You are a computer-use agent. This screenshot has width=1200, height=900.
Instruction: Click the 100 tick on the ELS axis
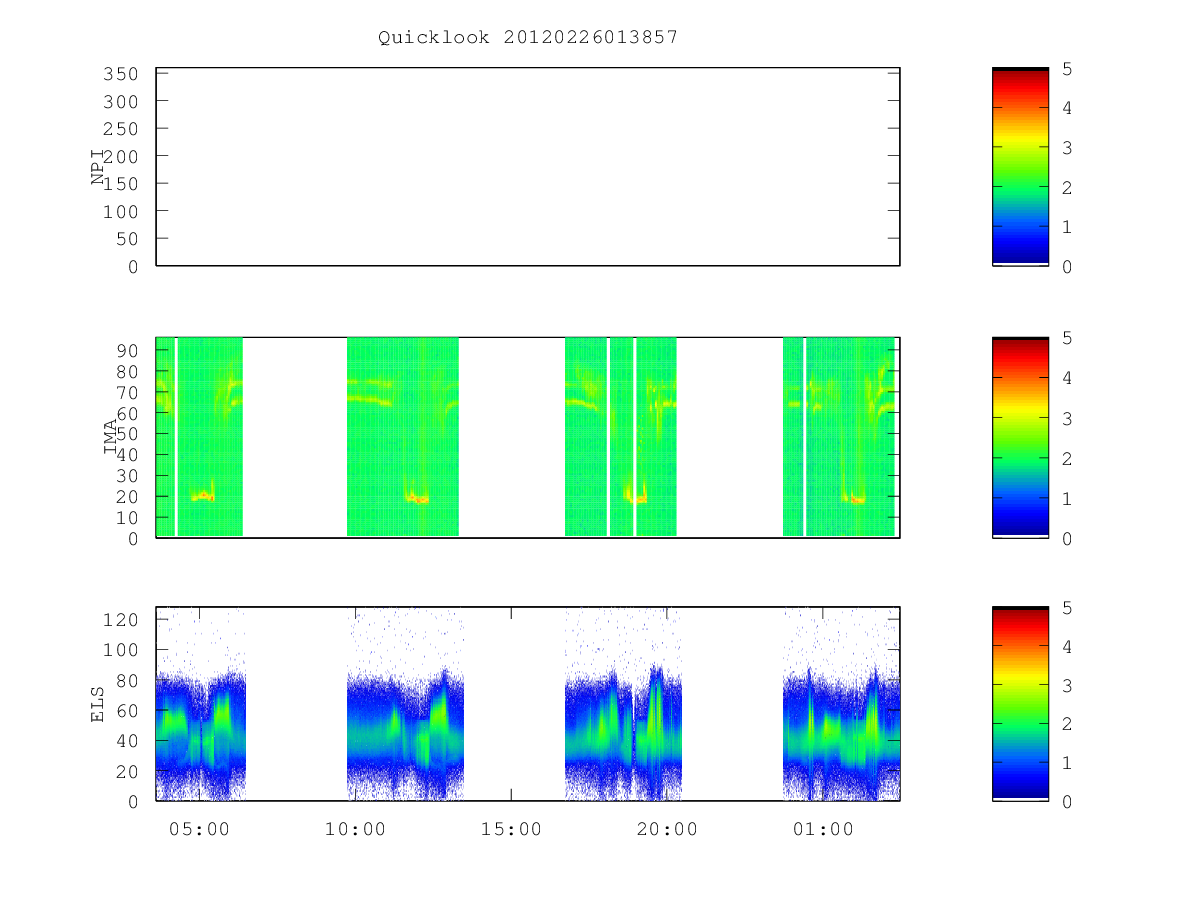pos(120,650)
